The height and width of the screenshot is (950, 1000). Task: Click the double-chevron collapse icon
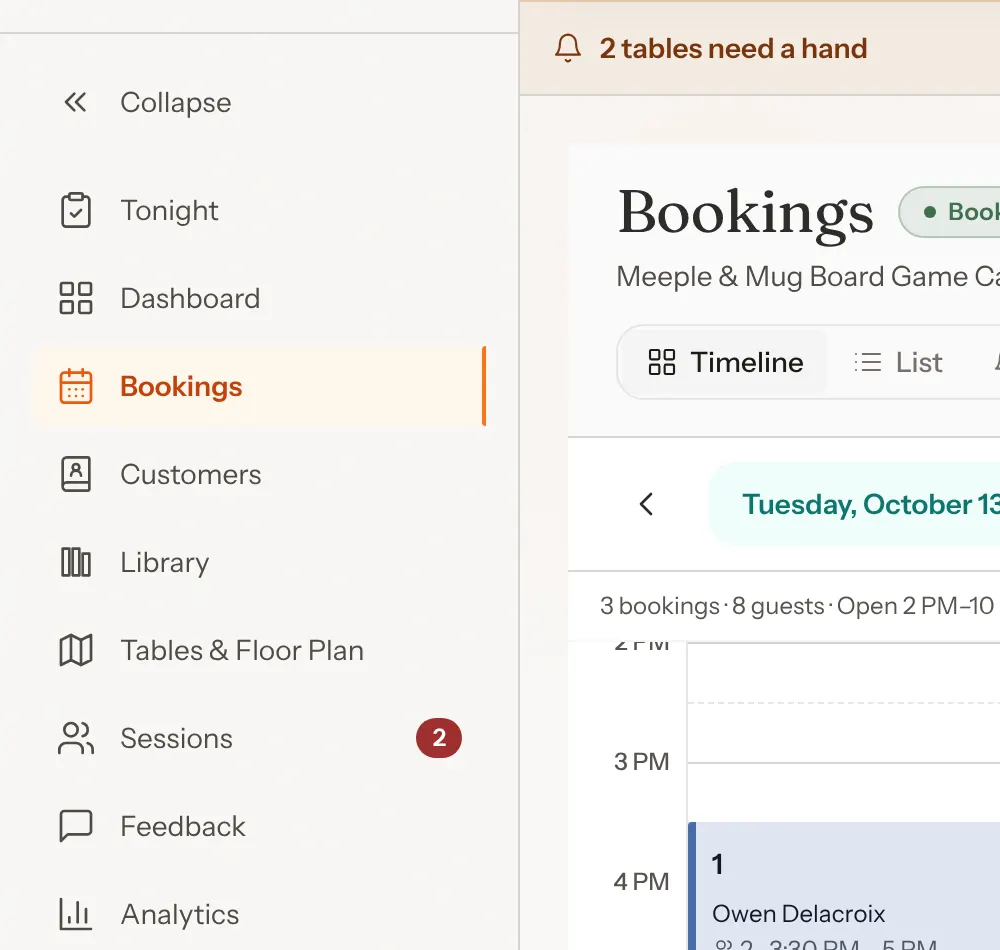(x=75, y=102)
